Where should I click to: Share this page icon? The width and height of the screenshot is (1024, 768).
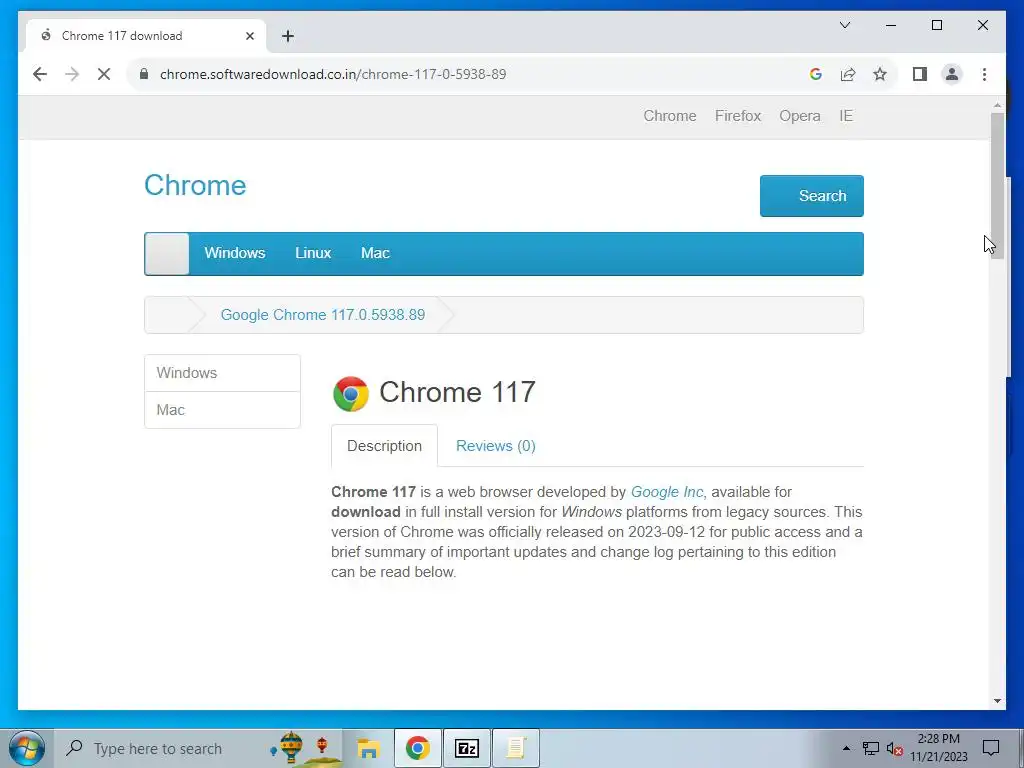pos(848,74)
